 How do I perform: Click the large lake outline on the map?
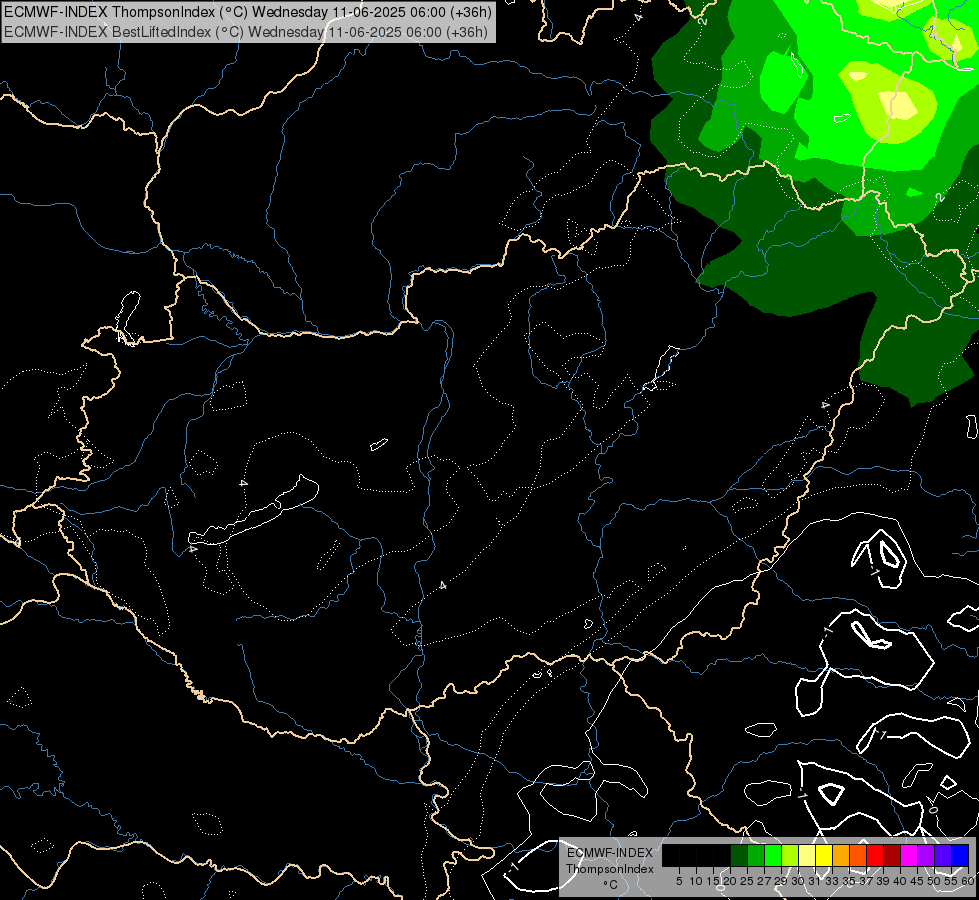point(253,512)
